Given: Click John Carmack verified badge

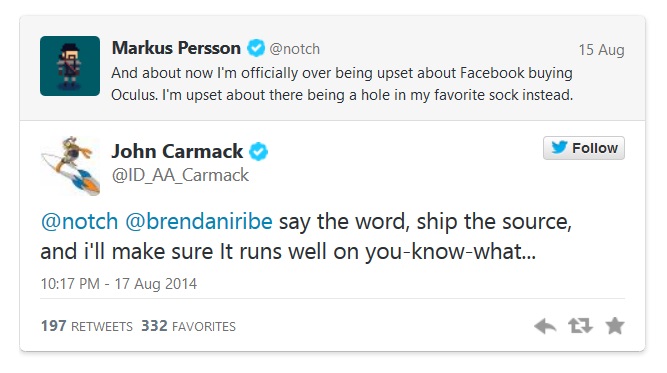Looking at the screenshot, I should pos(259,152).
